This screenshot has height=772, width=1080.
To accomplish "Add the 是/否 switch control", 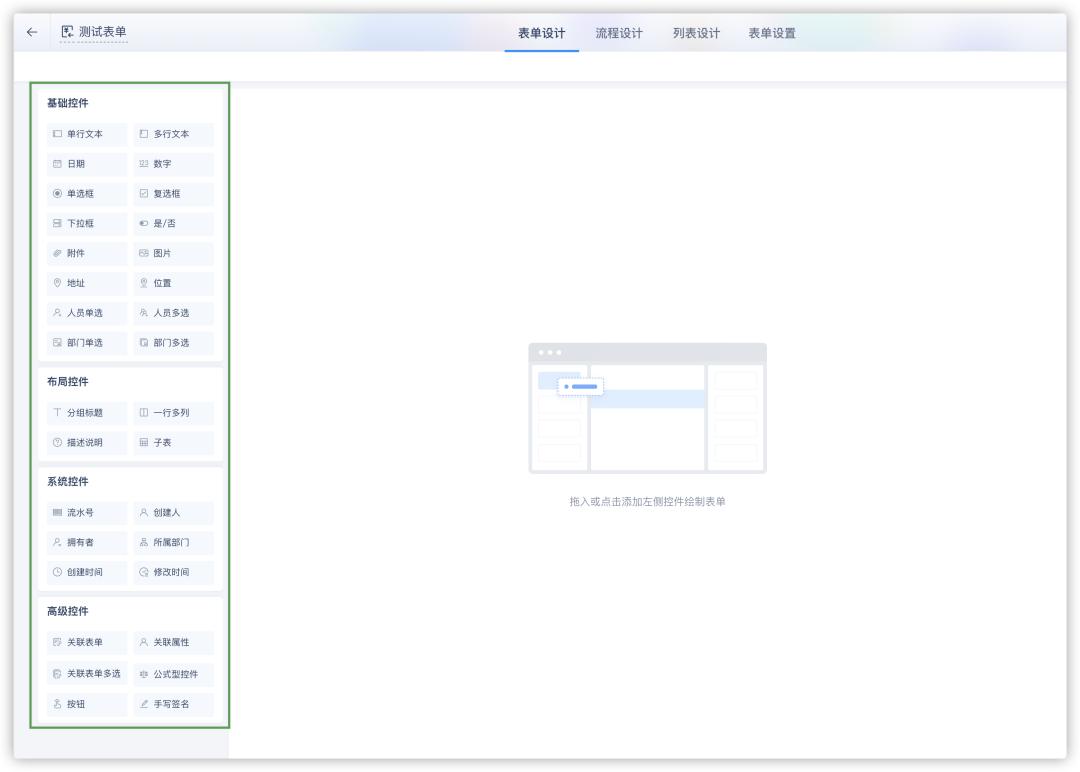I will [x=174, y=223].
